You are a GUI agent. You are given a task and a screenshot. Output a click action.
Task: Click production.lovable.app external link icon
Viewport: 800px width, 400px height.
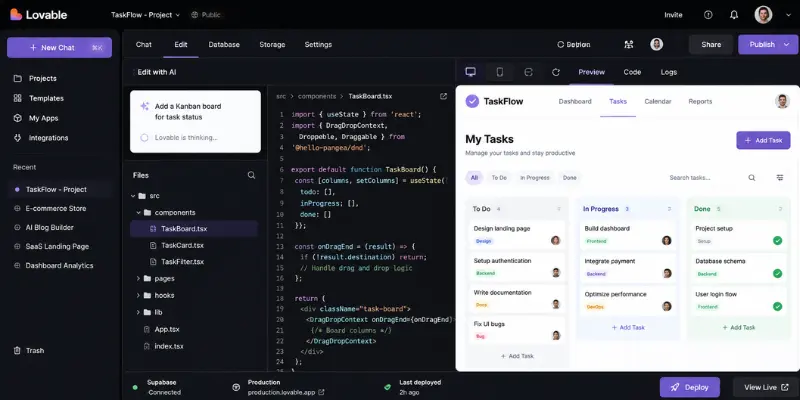(x=321, y=392)
